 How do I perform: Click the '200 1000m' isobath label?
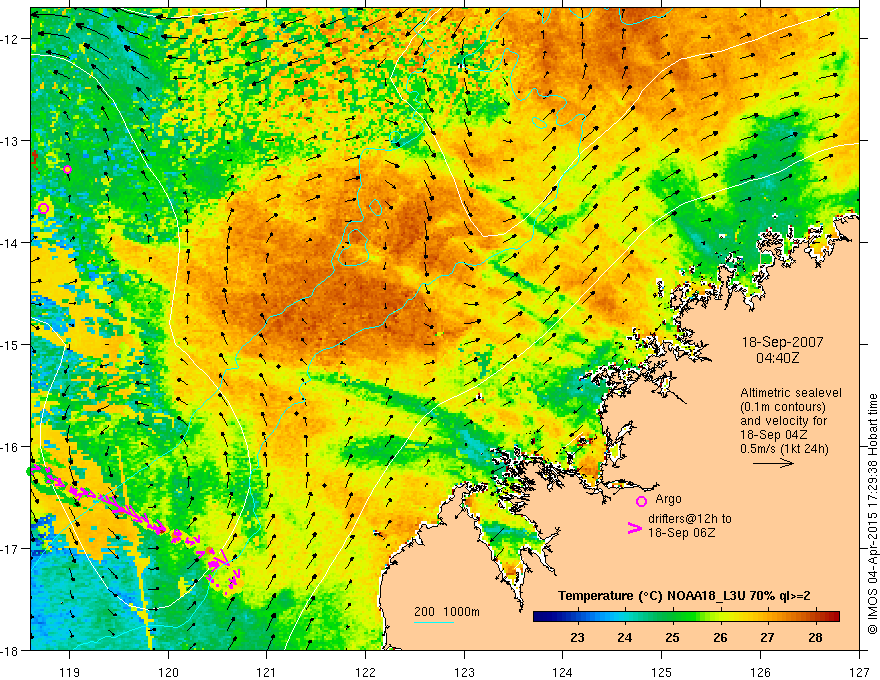[x=447, y=612]
